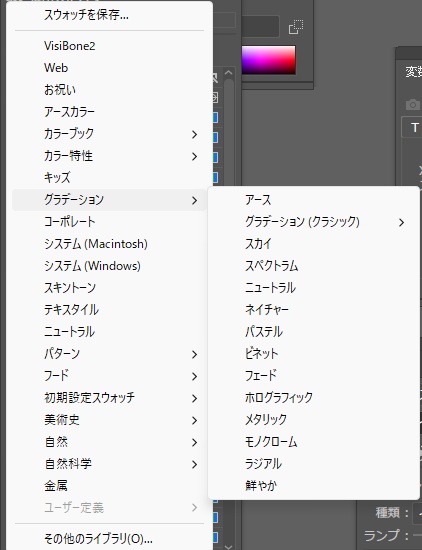
Task: Expand the 初期設定スウォッチ submenu
Action: point(109,398)
